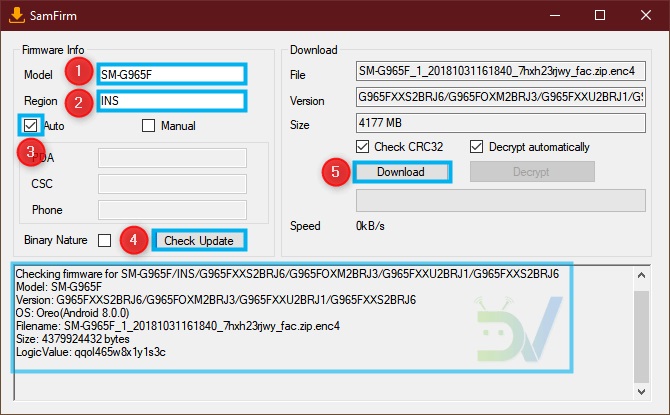Click the download progress bar
This screenshot has height=415, width=670.
click(500, 199)
